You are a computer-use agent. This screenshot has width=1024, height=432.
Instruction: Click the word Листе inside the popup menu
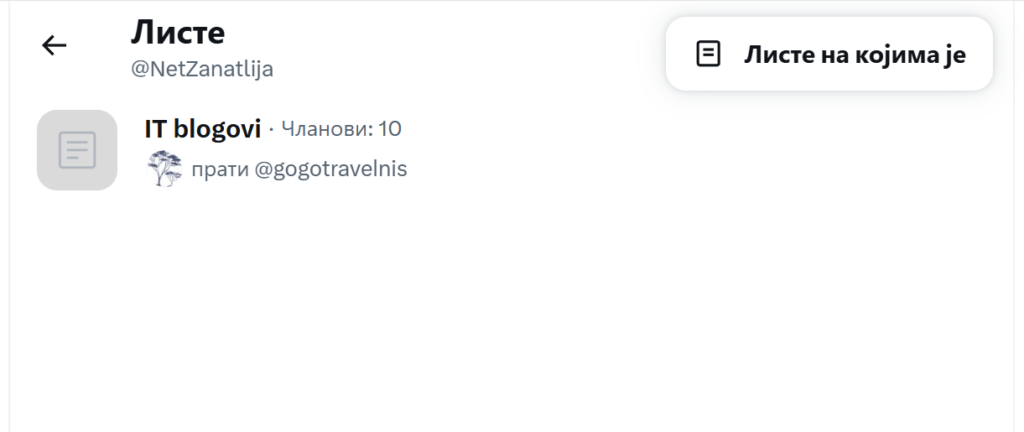776,54
